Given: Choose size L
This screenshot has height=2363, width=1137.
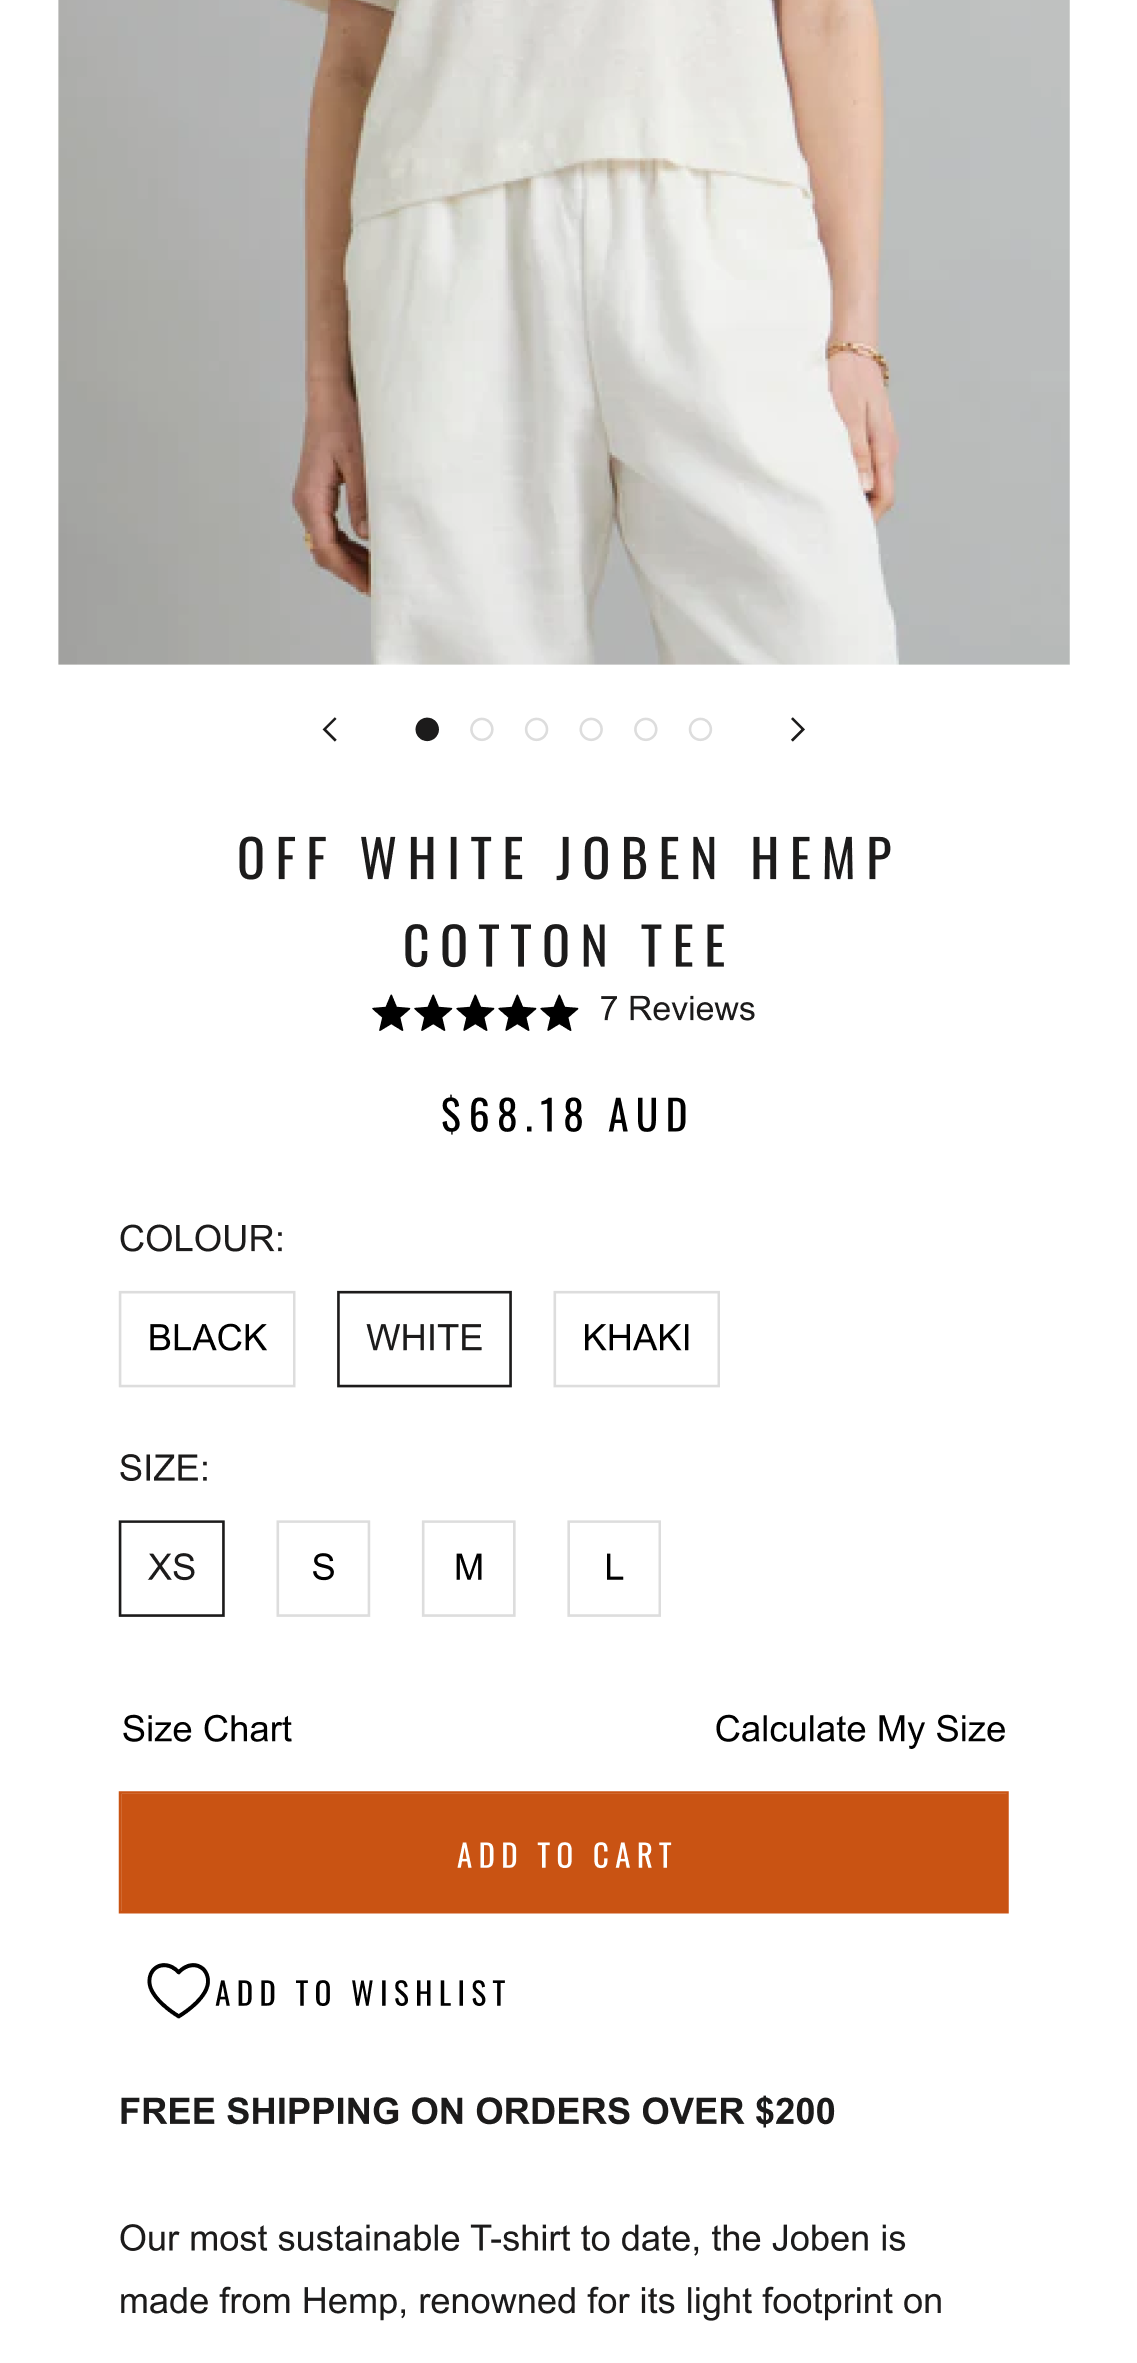Looking at the screenshot, I should coord(614,1568).
